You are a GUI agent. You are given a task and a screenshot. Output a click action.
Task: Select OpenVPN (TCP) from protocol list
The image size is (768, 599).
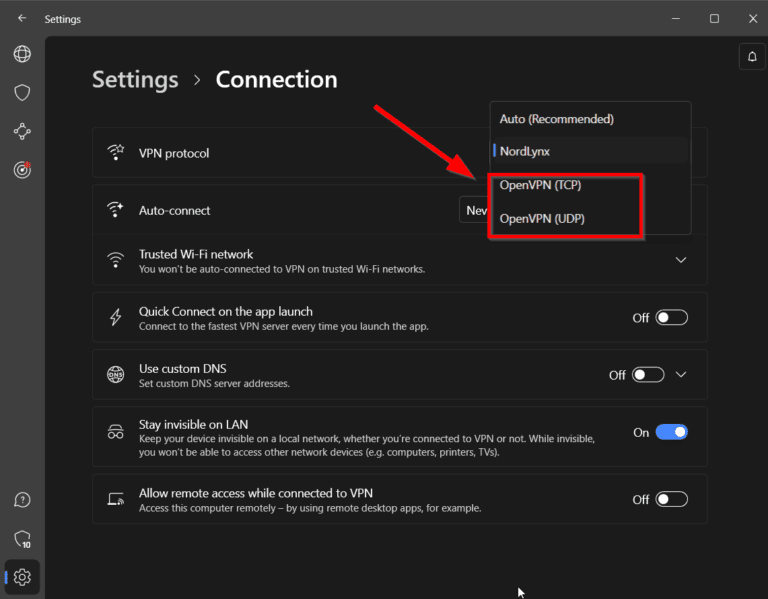[540, 185]
